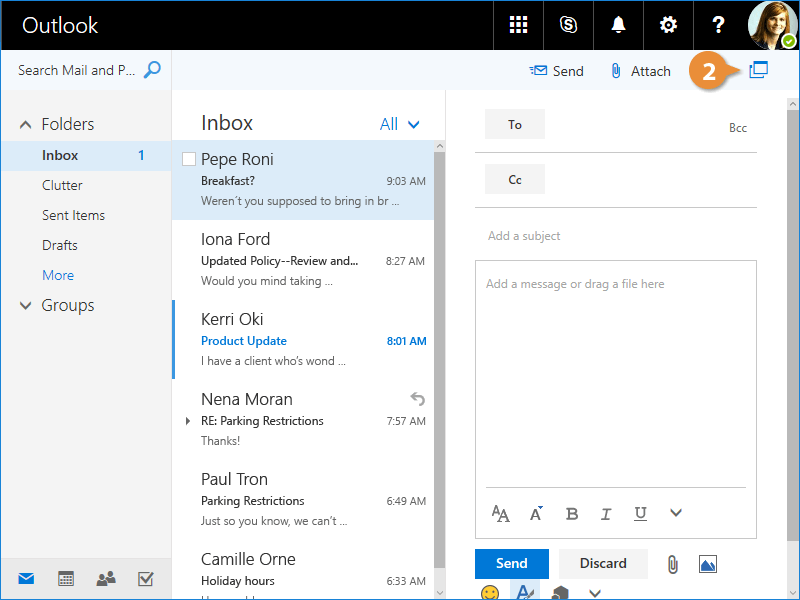
Task: Insert picture inline using image icon
Action: point(708,564)
